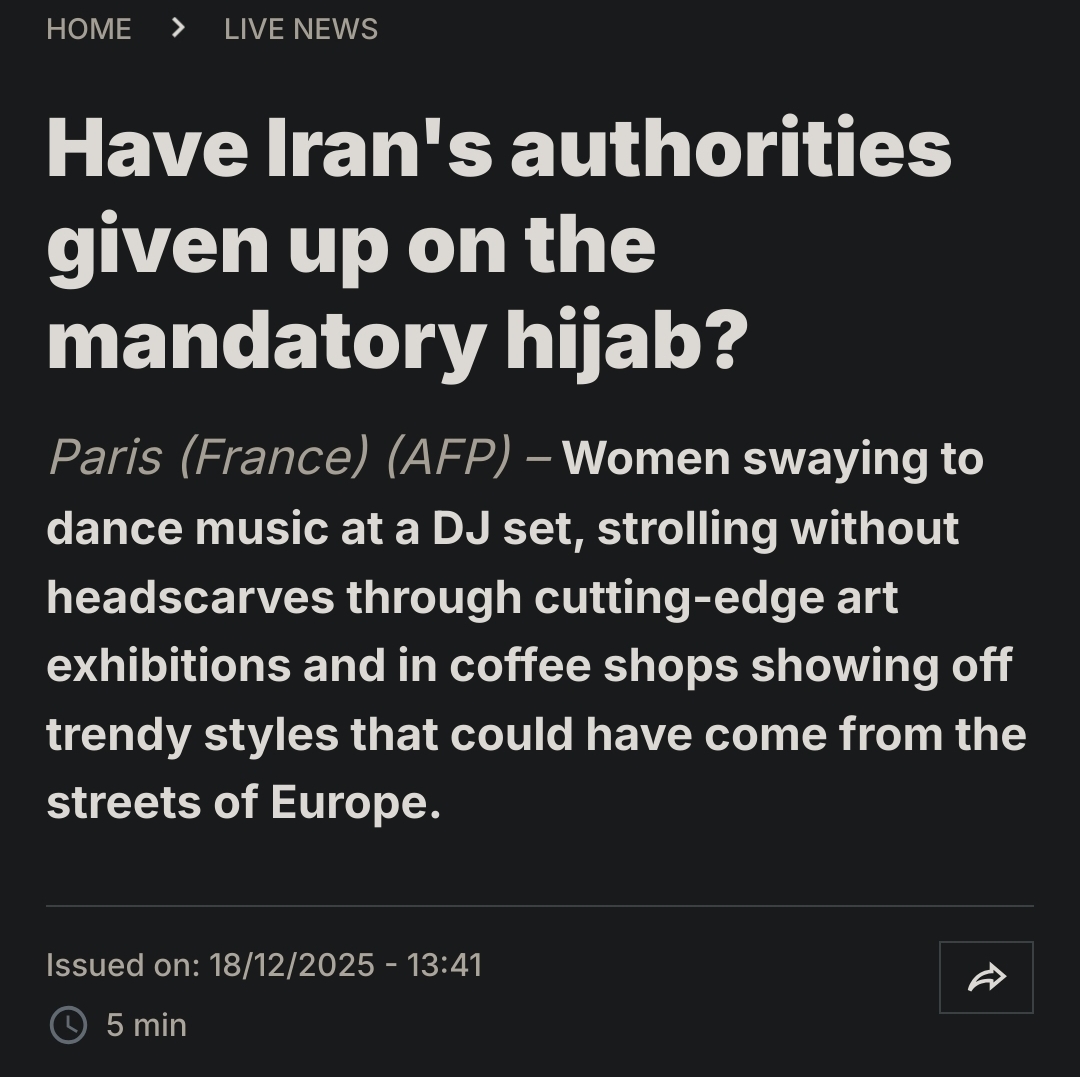This screenshot has height=1077, width=1080.
Task: Click the "5 min" reading time label
Action: point(146,1025)
